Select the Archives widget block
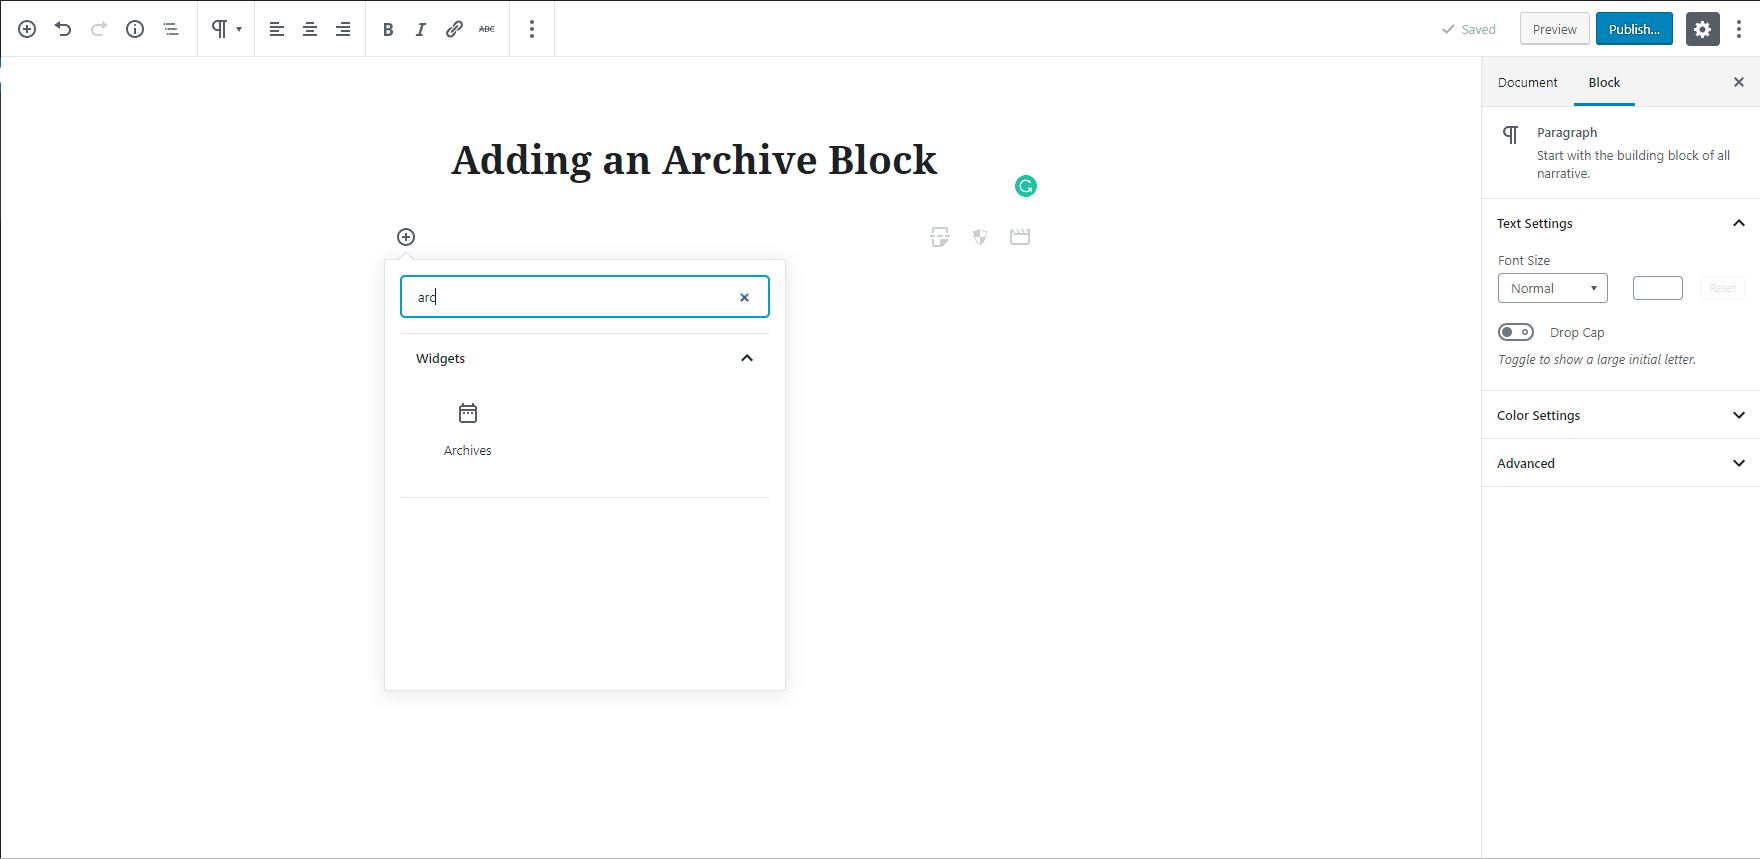The height and width of the screenshot is (859, 1760). [x=468, y=429]
